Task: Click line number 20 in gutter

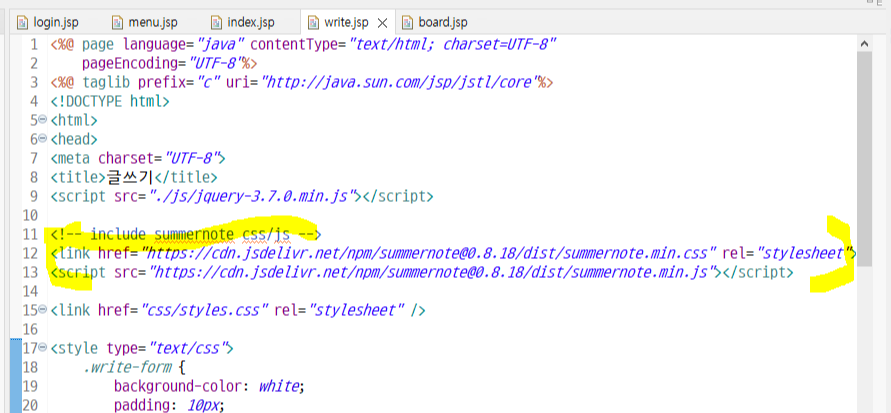Action: pyautogui.click(x=30, y=406)
